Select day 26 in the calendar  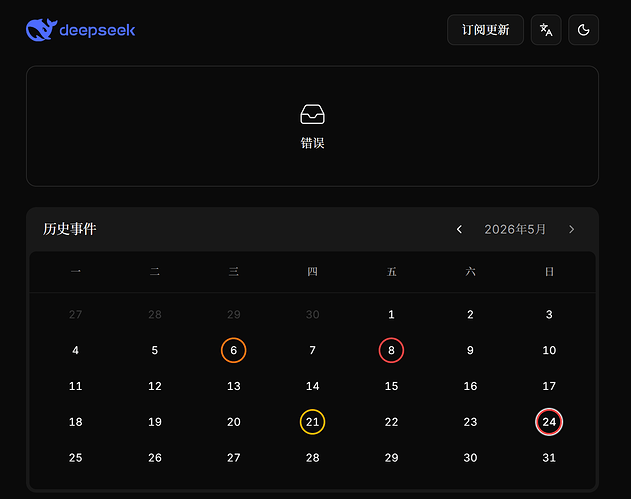point(155,458)
